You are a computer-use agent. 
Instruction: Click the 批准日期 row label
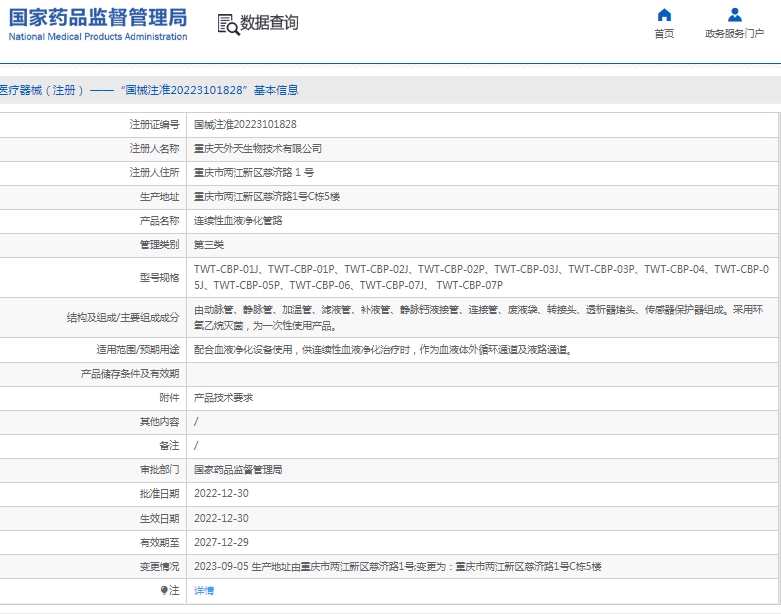coord(159,493)
